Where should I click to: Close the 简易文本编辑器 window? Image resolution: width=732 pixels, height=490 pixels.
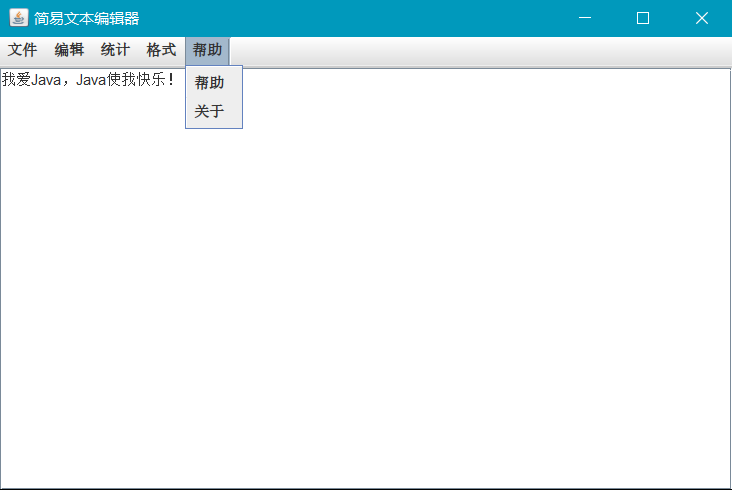tap(702, 18)
